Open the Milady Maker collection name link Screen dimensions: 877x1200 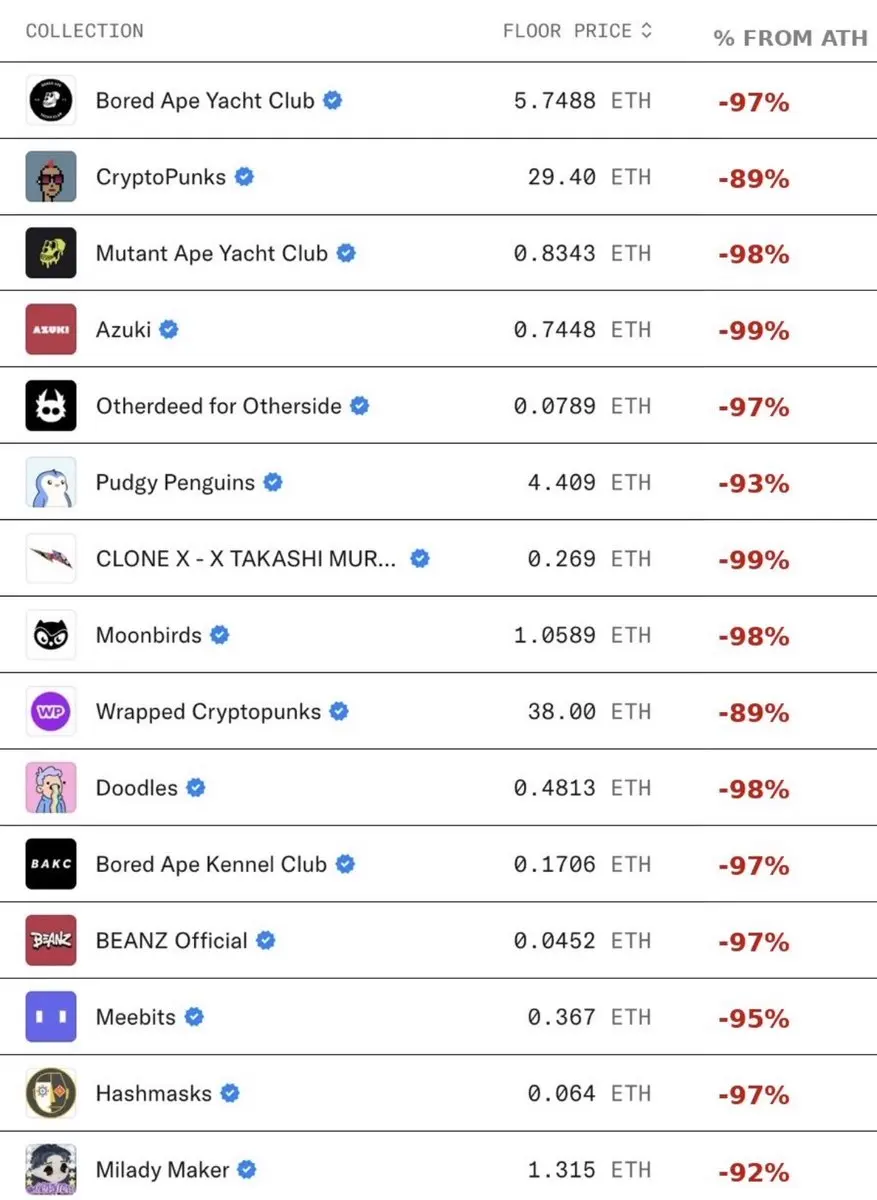click(163, 1170)
